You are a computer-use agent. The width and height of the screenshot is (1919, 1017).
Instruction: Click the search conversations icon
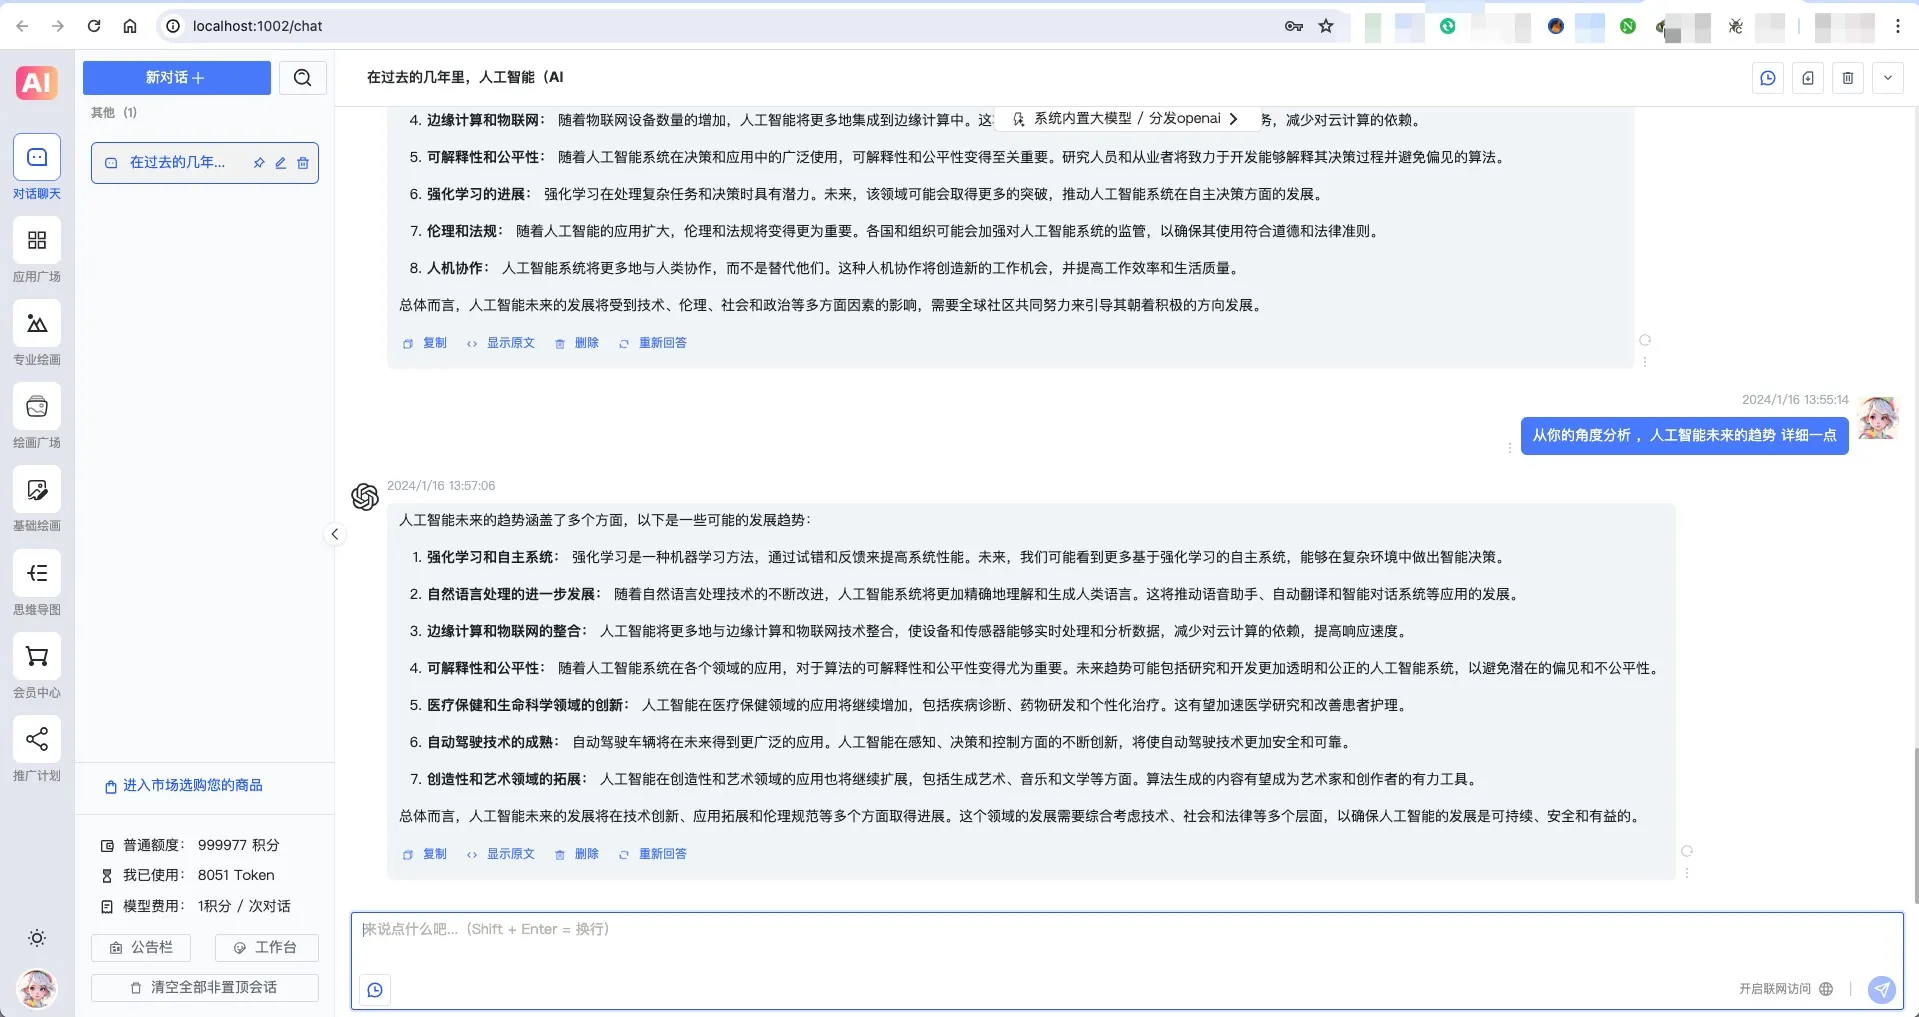coord(302,77)
